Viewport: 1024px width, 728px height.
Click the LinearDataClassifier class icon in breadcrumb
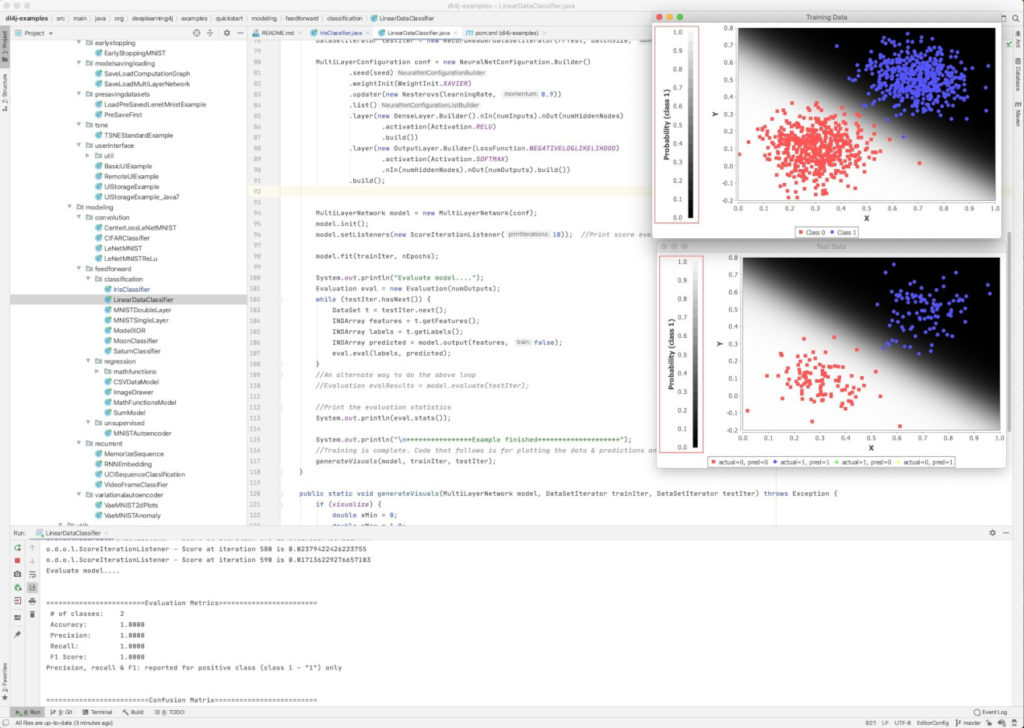coord(374,18)
